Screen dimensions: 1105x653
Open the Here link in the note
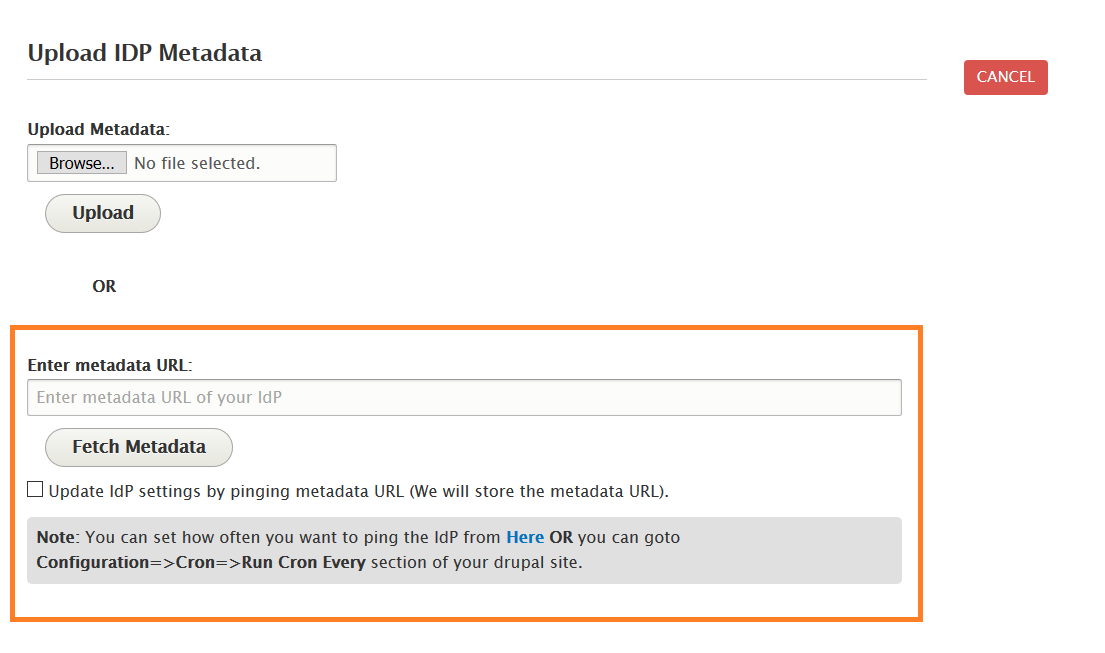(525, 537)
